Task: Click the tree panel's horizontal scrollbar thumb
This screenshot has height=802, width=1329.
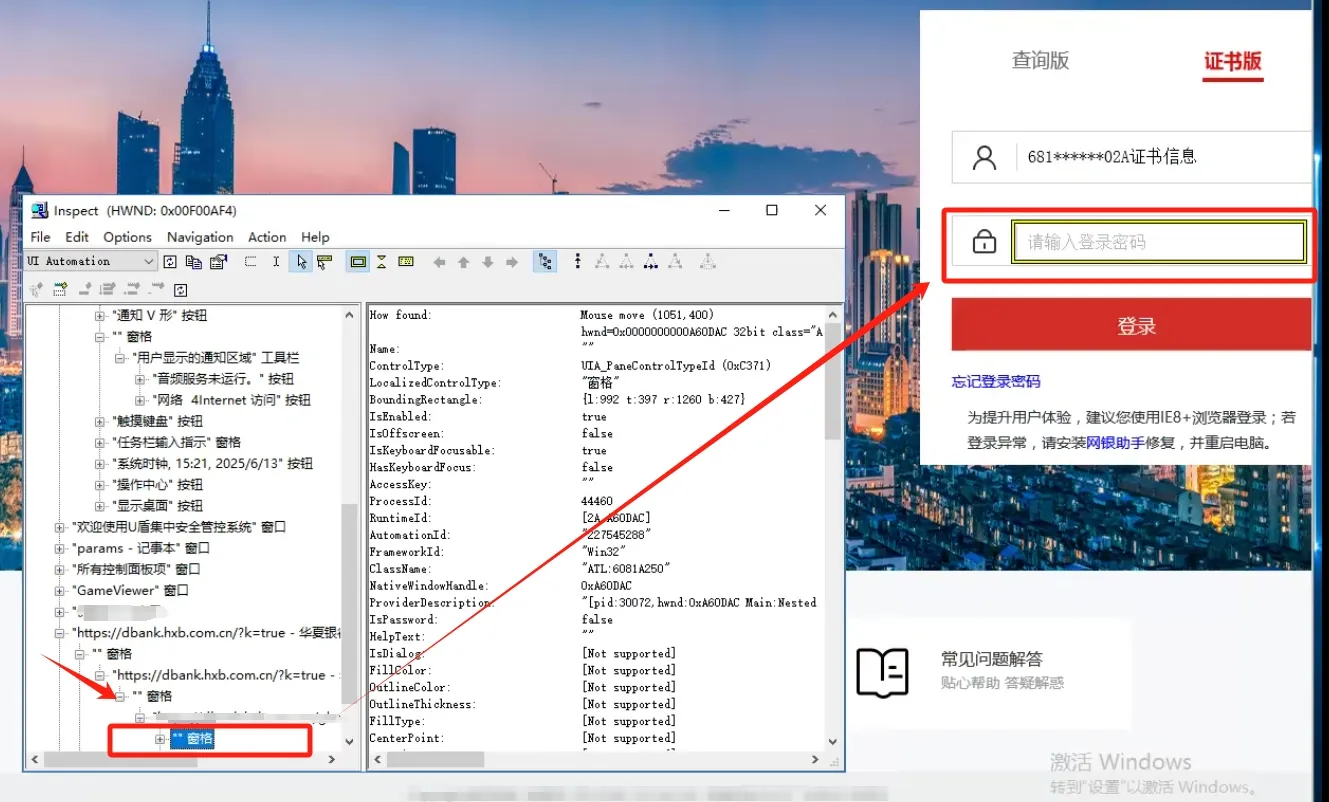Action: pyautogui.click(x=120, y=760)
